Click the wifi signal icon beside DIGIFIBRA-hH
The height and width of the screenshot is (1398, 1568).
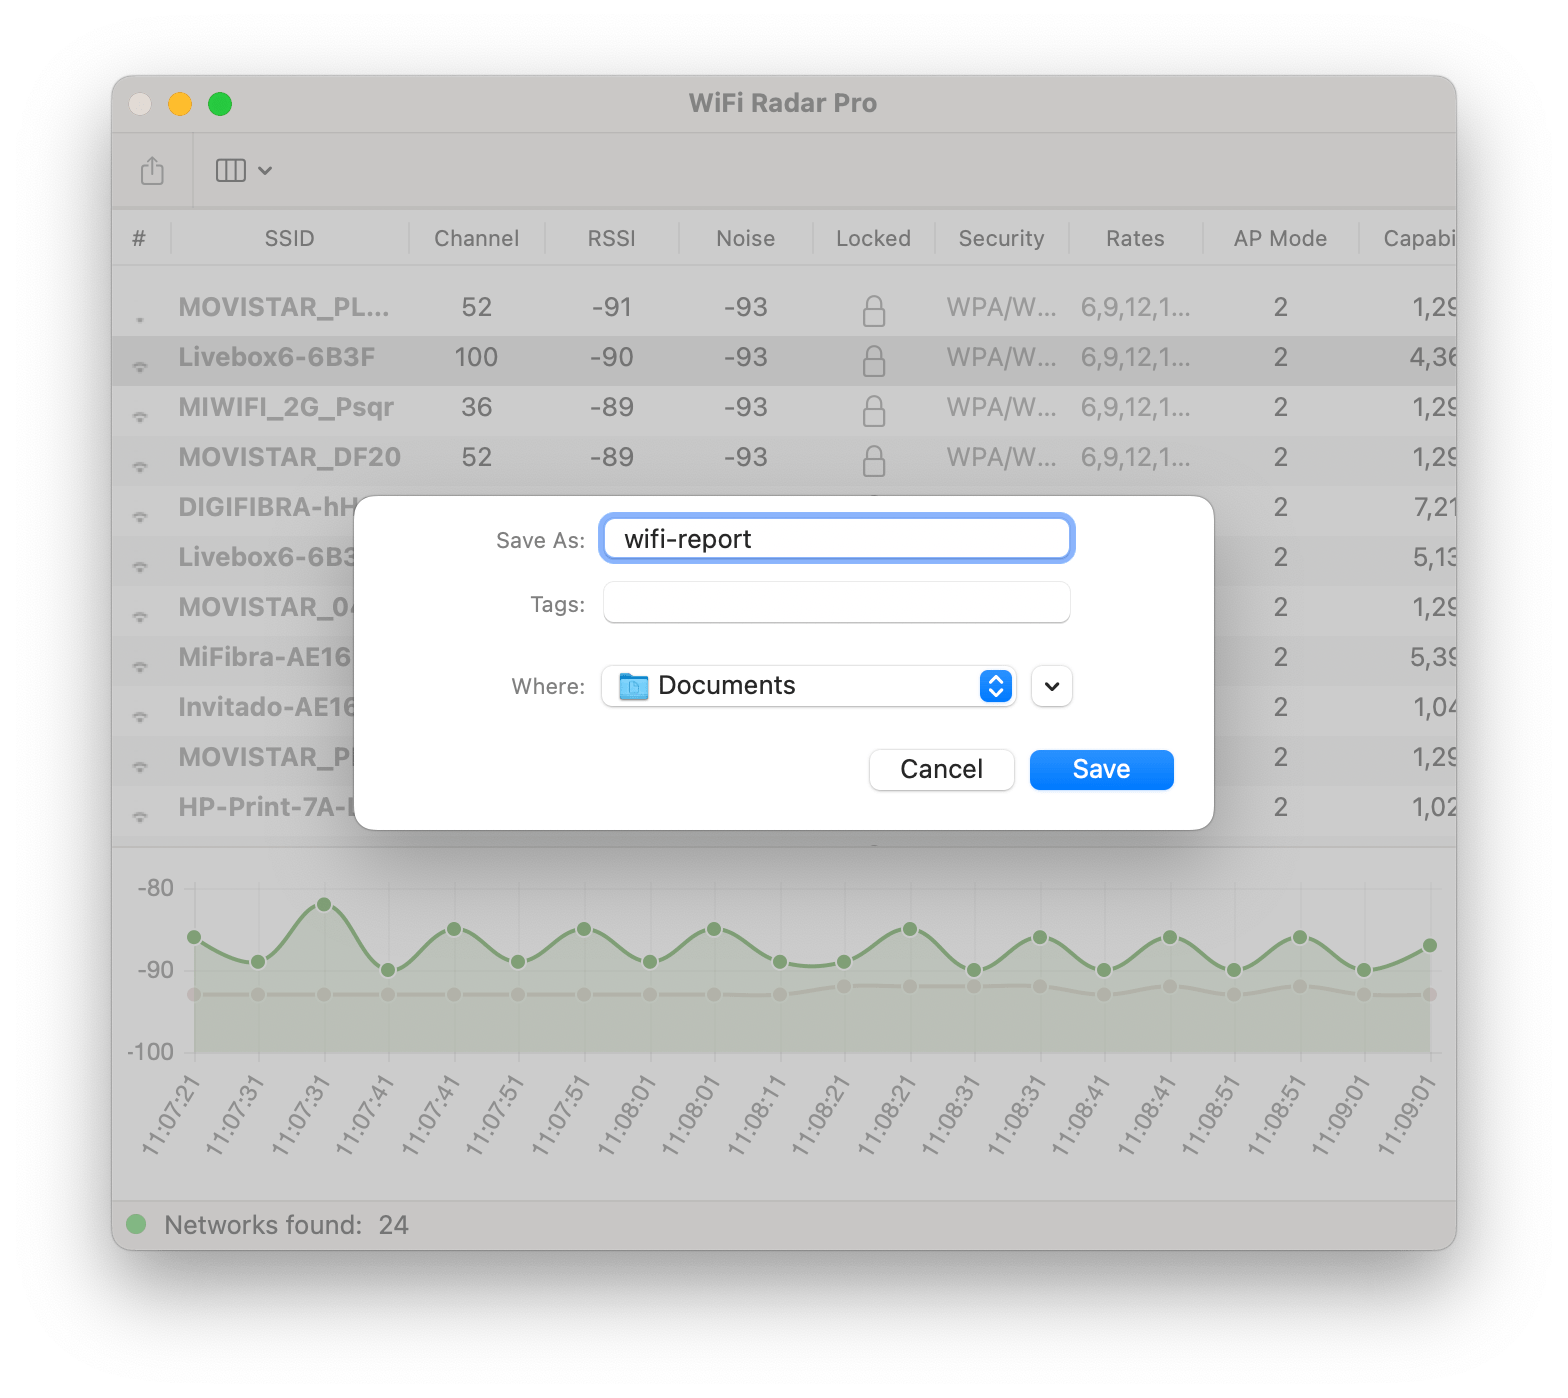coord(140,516)
